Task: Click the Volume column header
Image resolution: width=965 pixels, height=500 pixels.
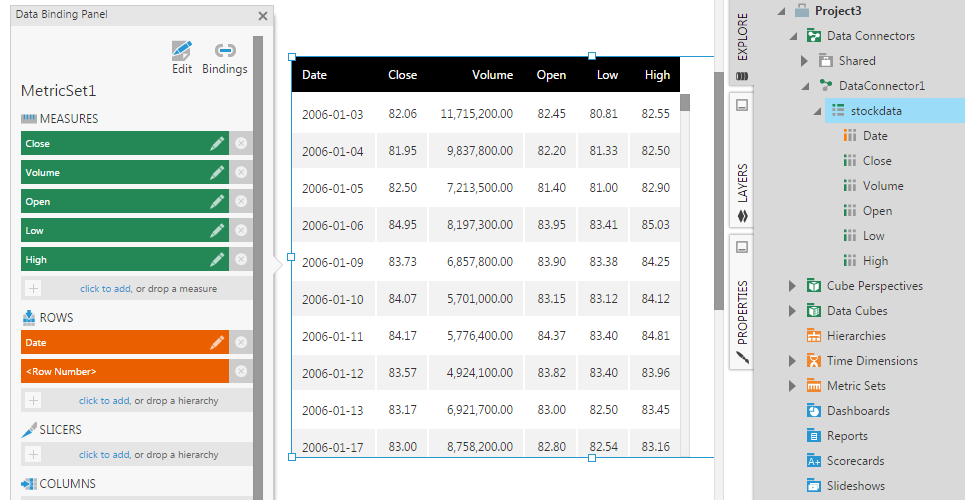Action: (492, 75)
